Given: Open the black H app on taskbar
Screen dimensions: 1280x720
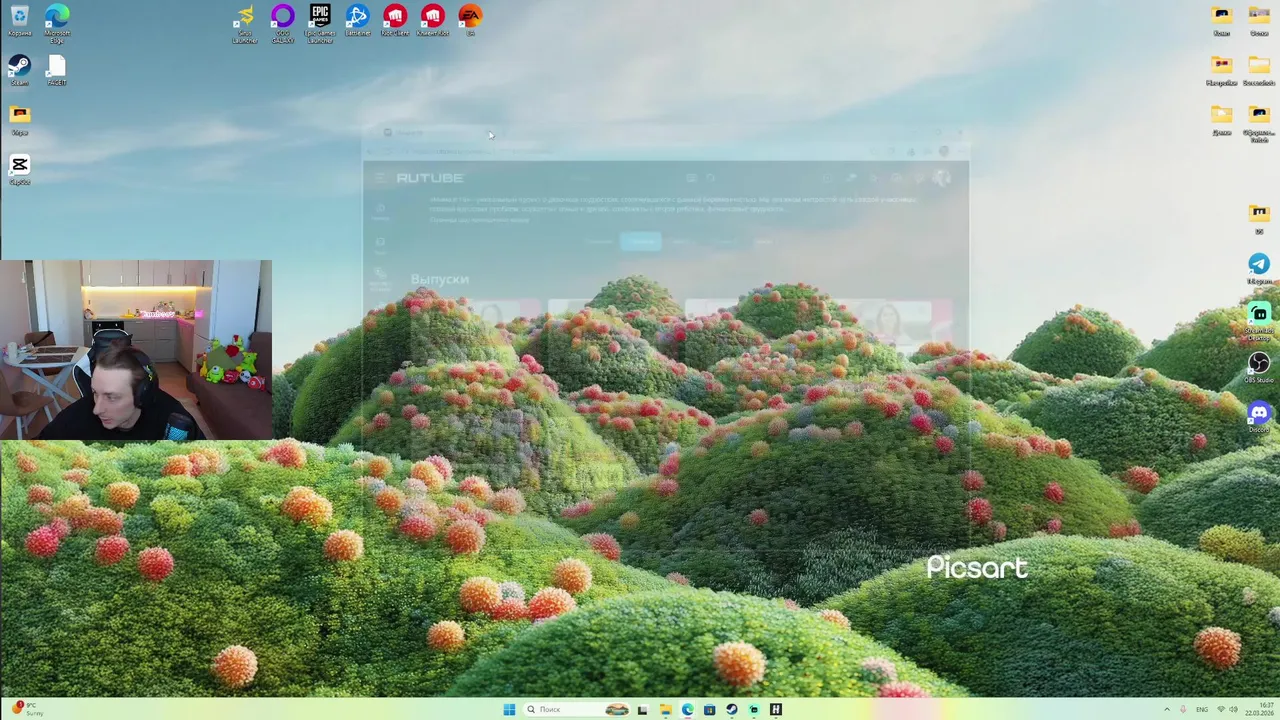Looking at the screenshot, I should (x=776, y=709).
